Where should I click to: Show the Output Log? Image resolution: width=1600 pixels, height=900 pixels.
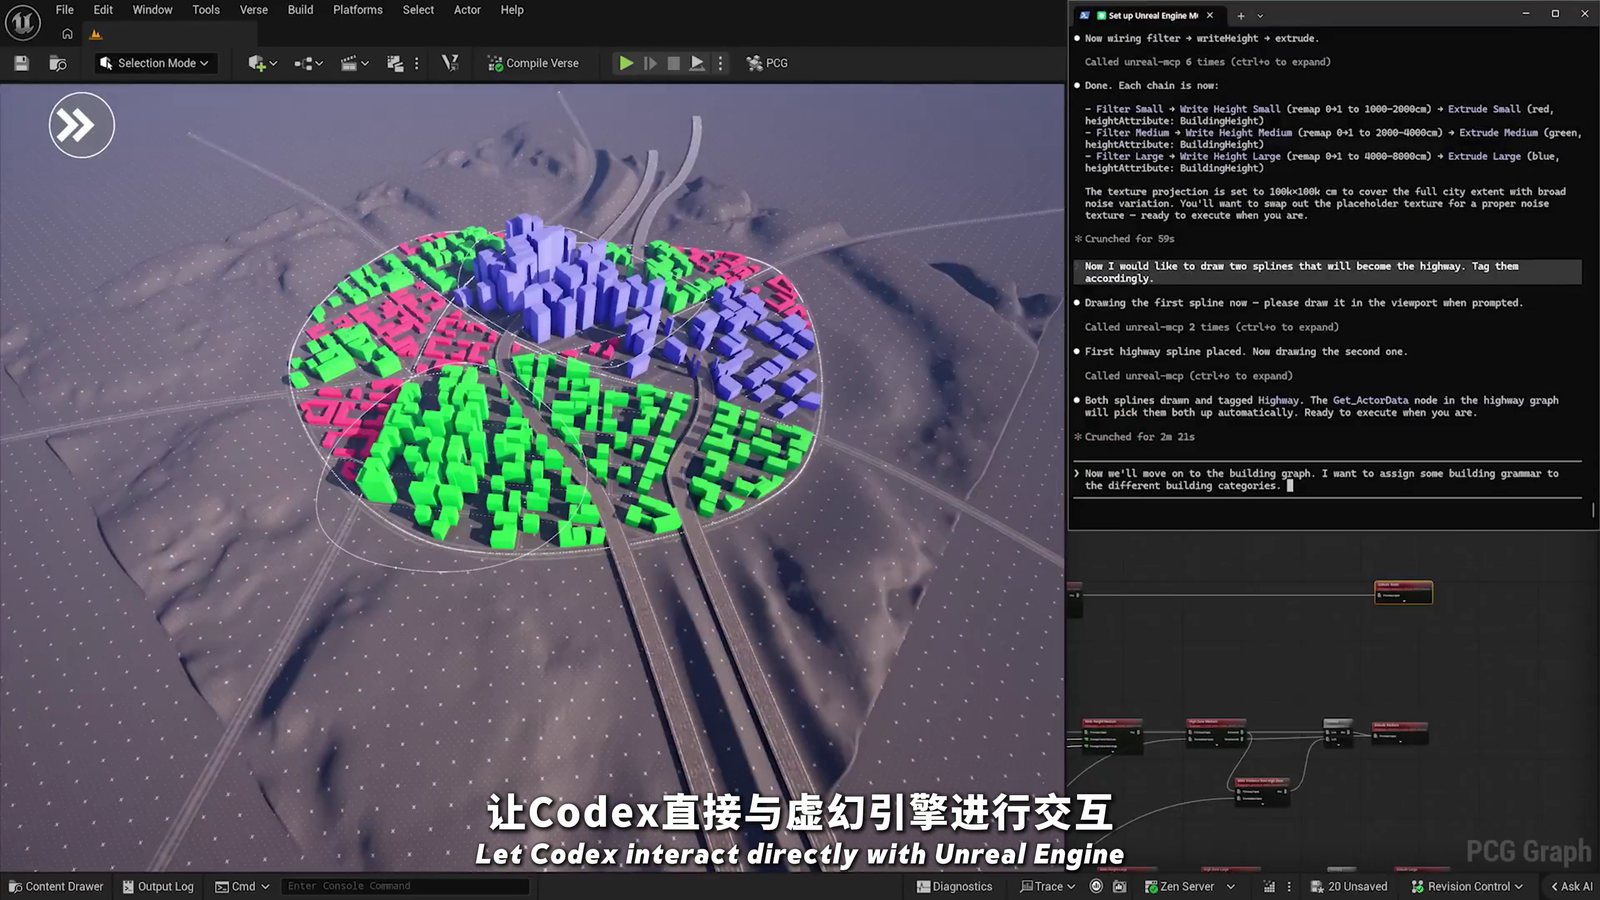158,886
